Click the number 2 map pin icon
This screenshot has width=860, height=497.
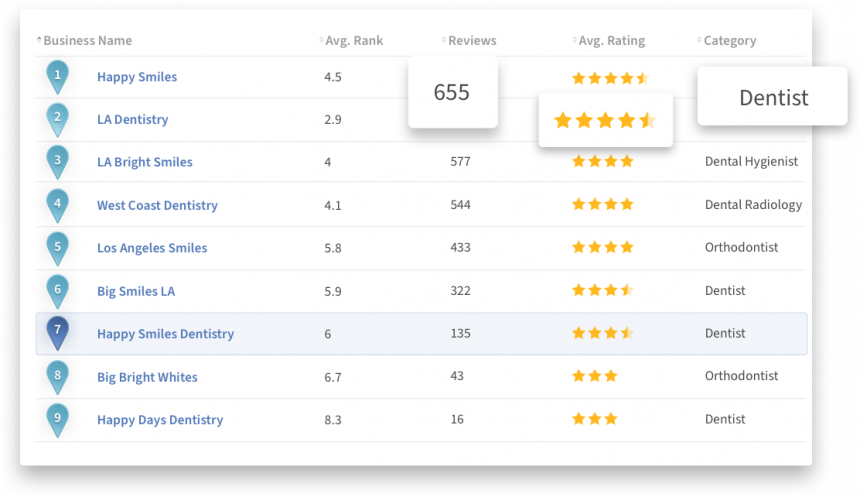click(x=58, y=118)
